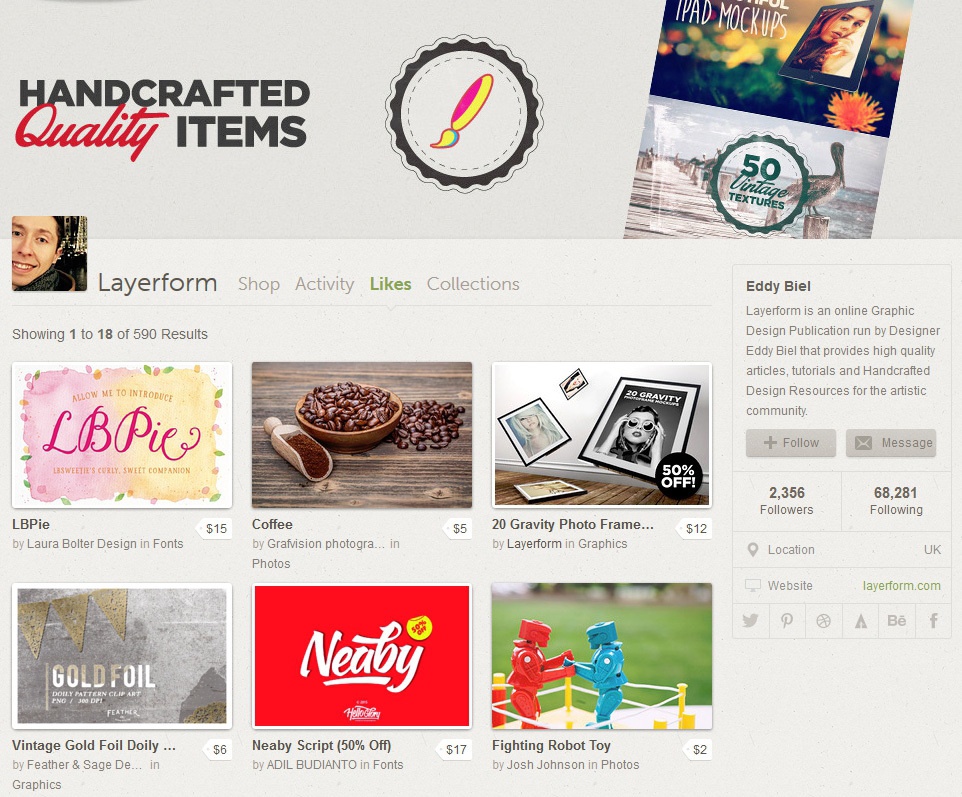Open the Neaby Script product thumbnail
962x797 pixels.
click(362, 656)
